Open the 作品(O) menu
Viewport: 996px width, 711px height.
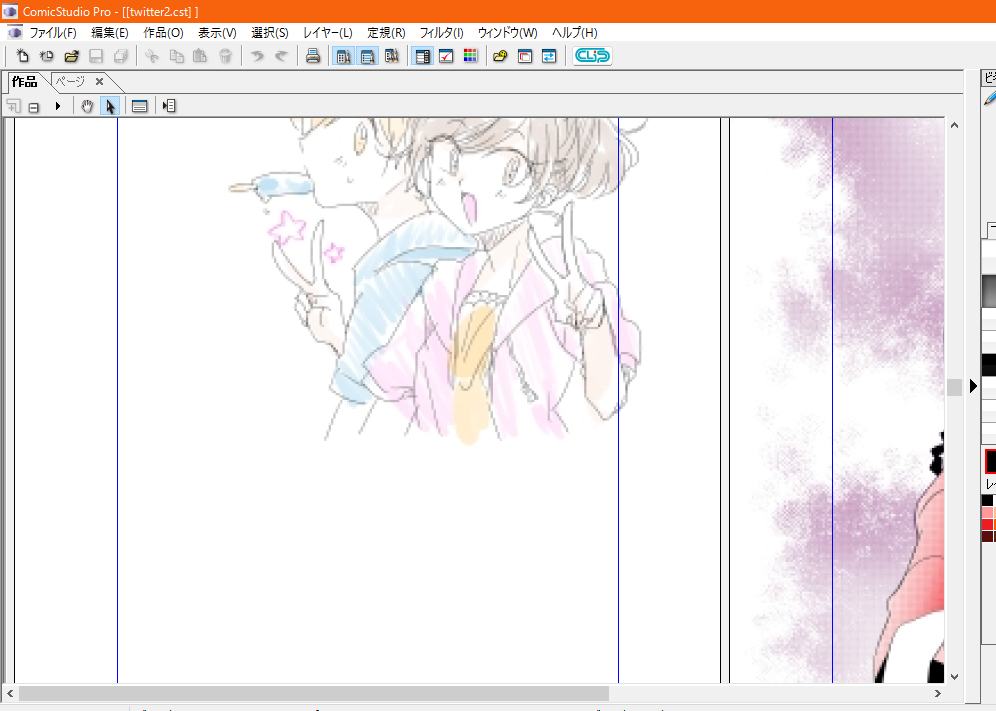coord(163,32)
